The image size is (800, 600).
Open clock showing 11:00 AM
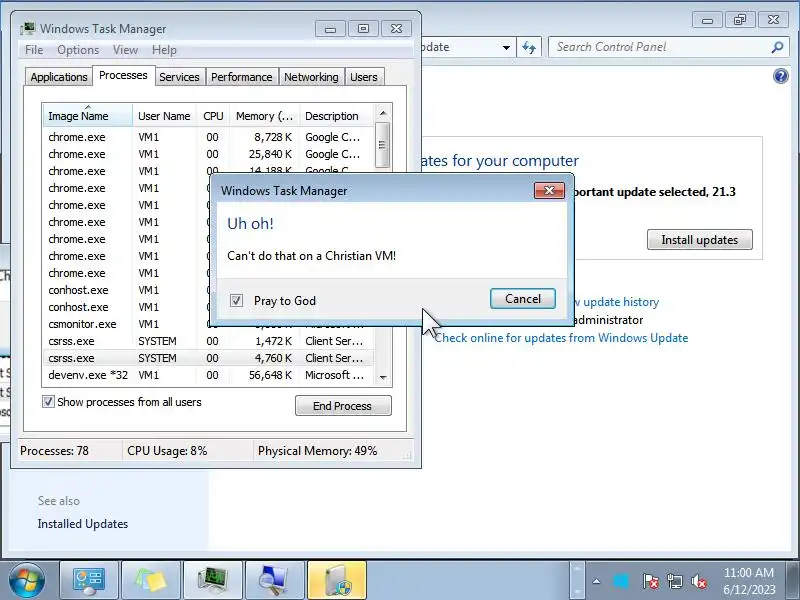(748, 581)
